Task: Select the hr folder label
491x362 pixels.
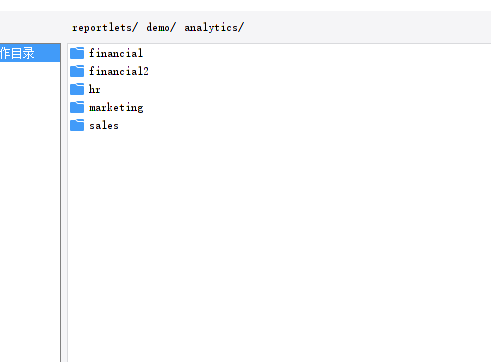Action: tap(95, 89)
